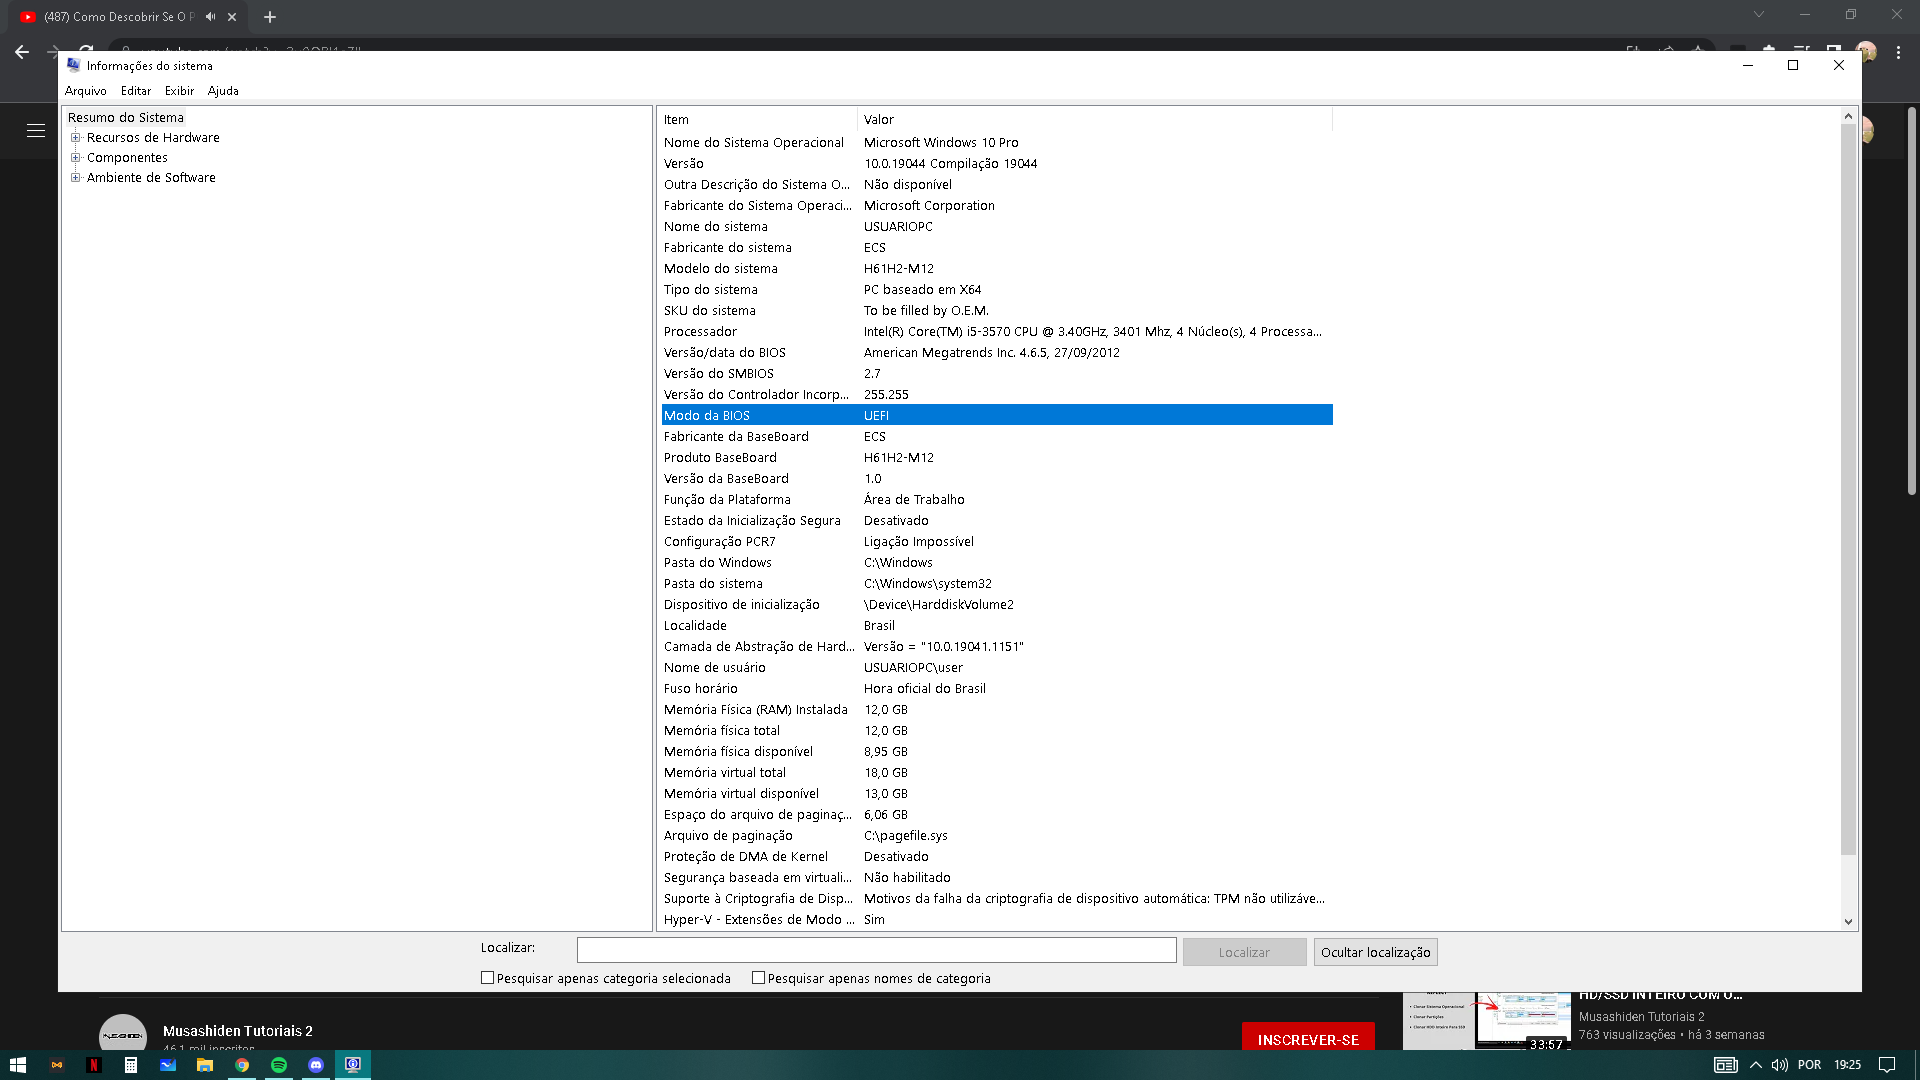Open the Calculator taskbar icon
Image resolution: width=1920 pixels, height=1080 pixels.
130,1065
